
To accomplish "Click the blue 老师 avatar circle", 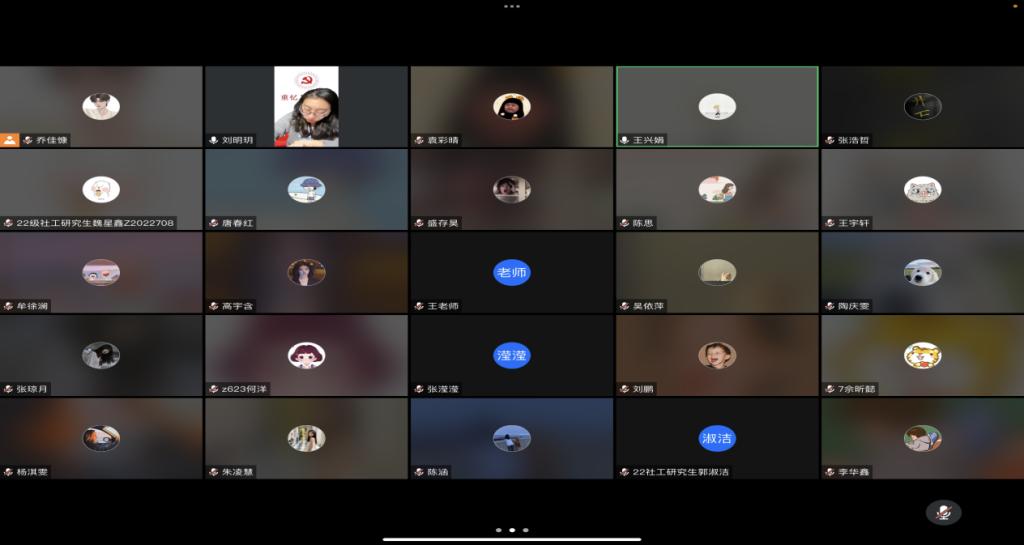I will point(511,272).
